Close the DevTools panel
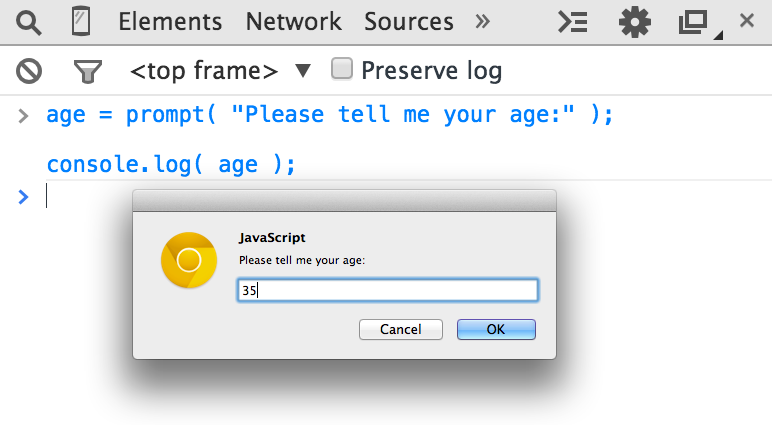The width and height of the screenshot is (772, 425). [747, 21]
